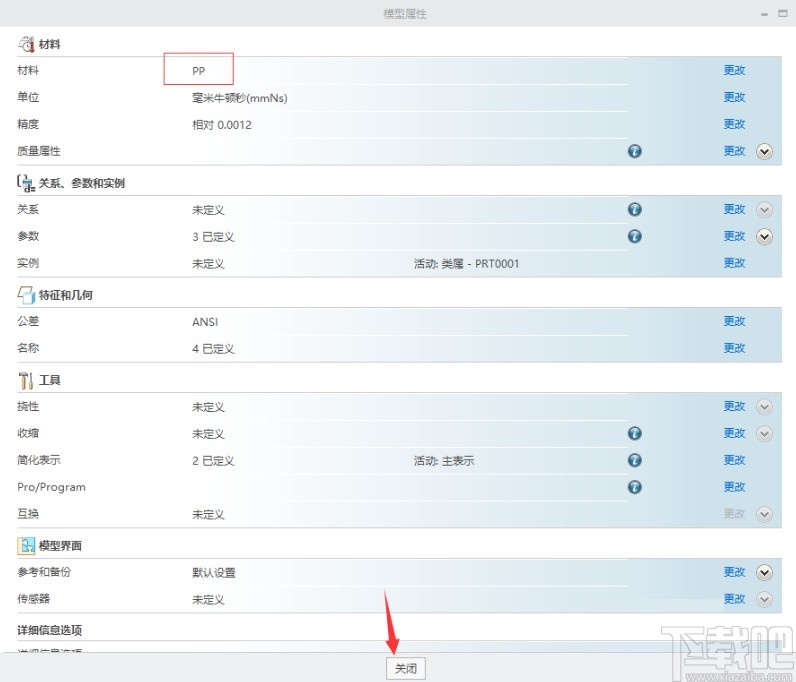
Task: Click 更改 for the Pro/Program row
Action: (x=734, y=487)
